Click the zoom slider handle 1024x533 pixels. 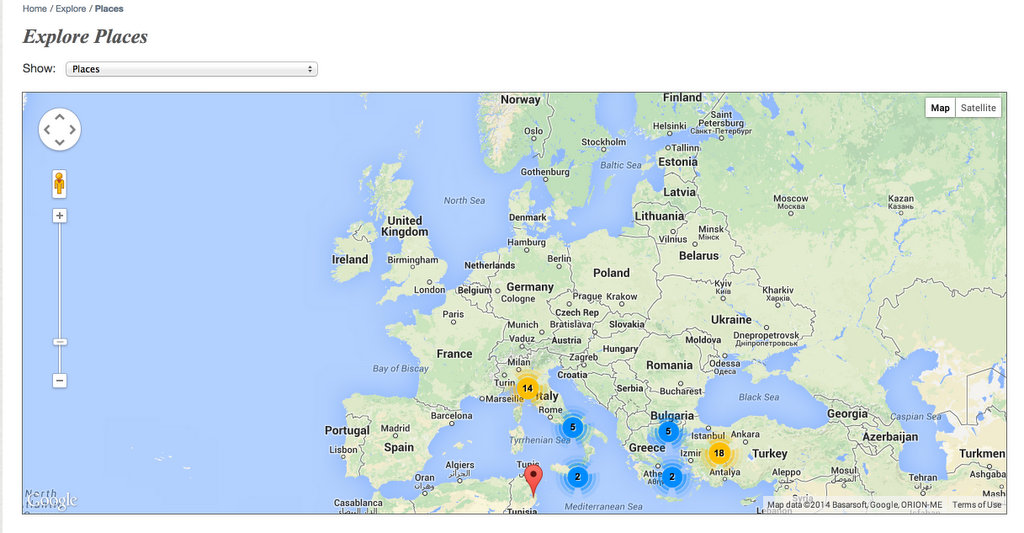pos(59,342)
